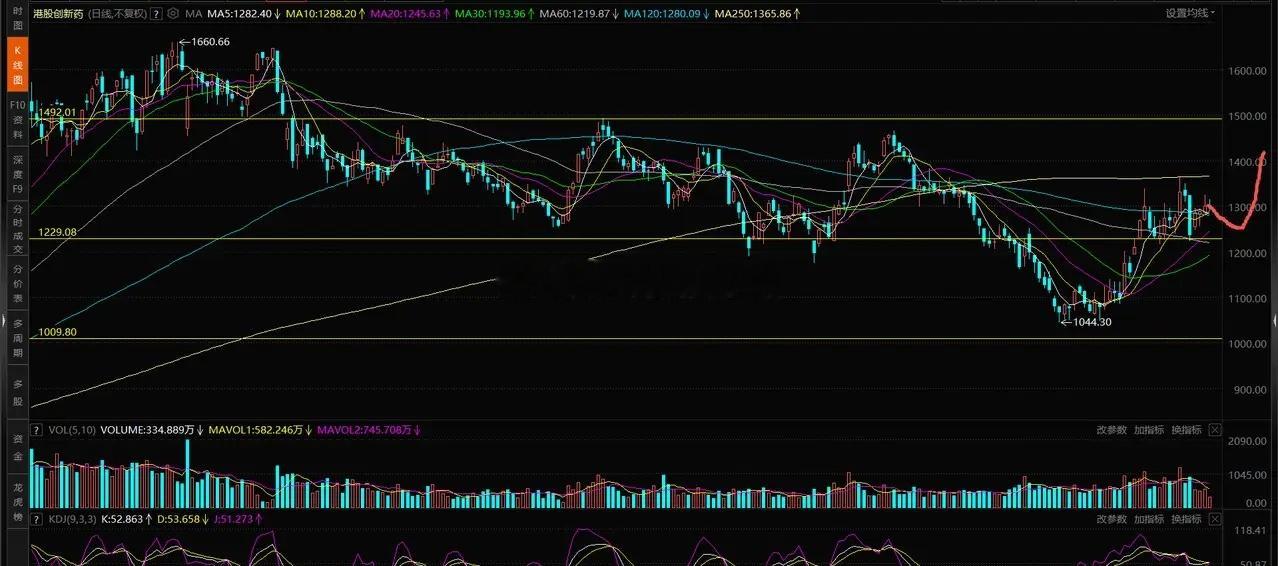Open the 多周期 sidebar tab

tap(16, 341)
